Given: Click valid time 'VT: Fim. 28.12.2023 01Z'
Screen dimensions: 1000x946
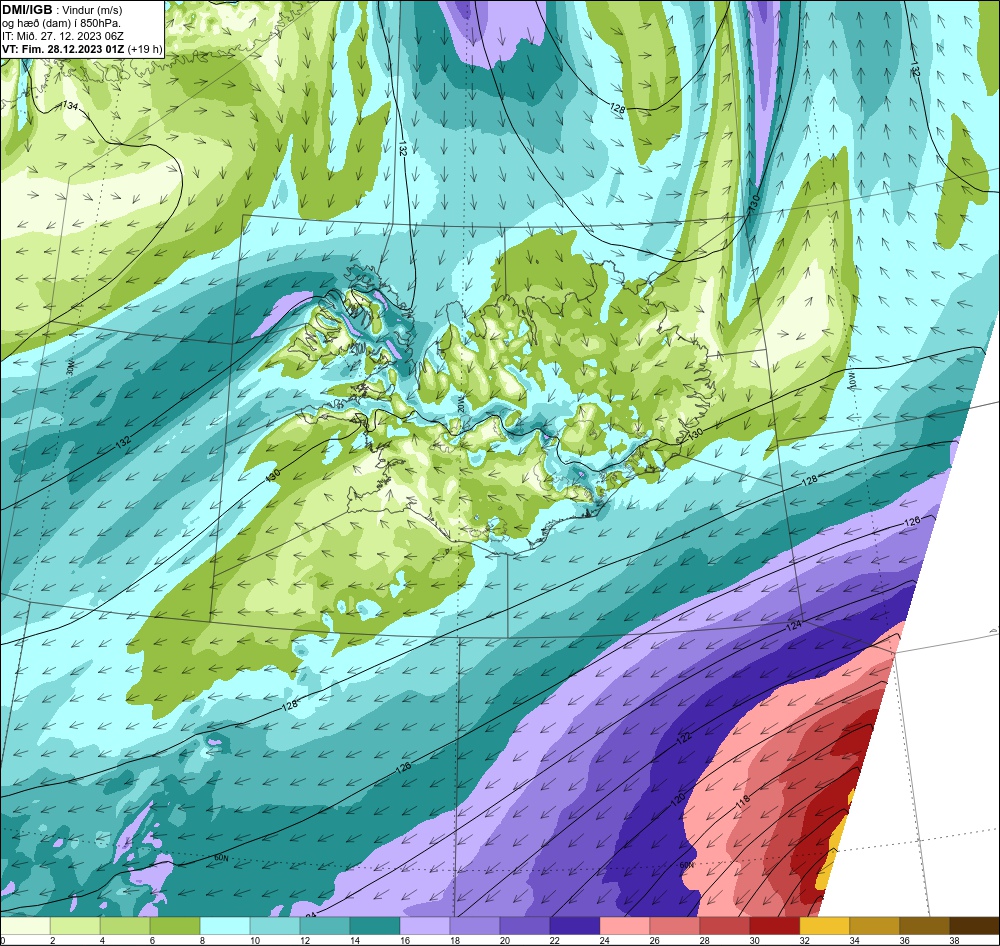Looking at the screenshot, I should click(63, 49).
